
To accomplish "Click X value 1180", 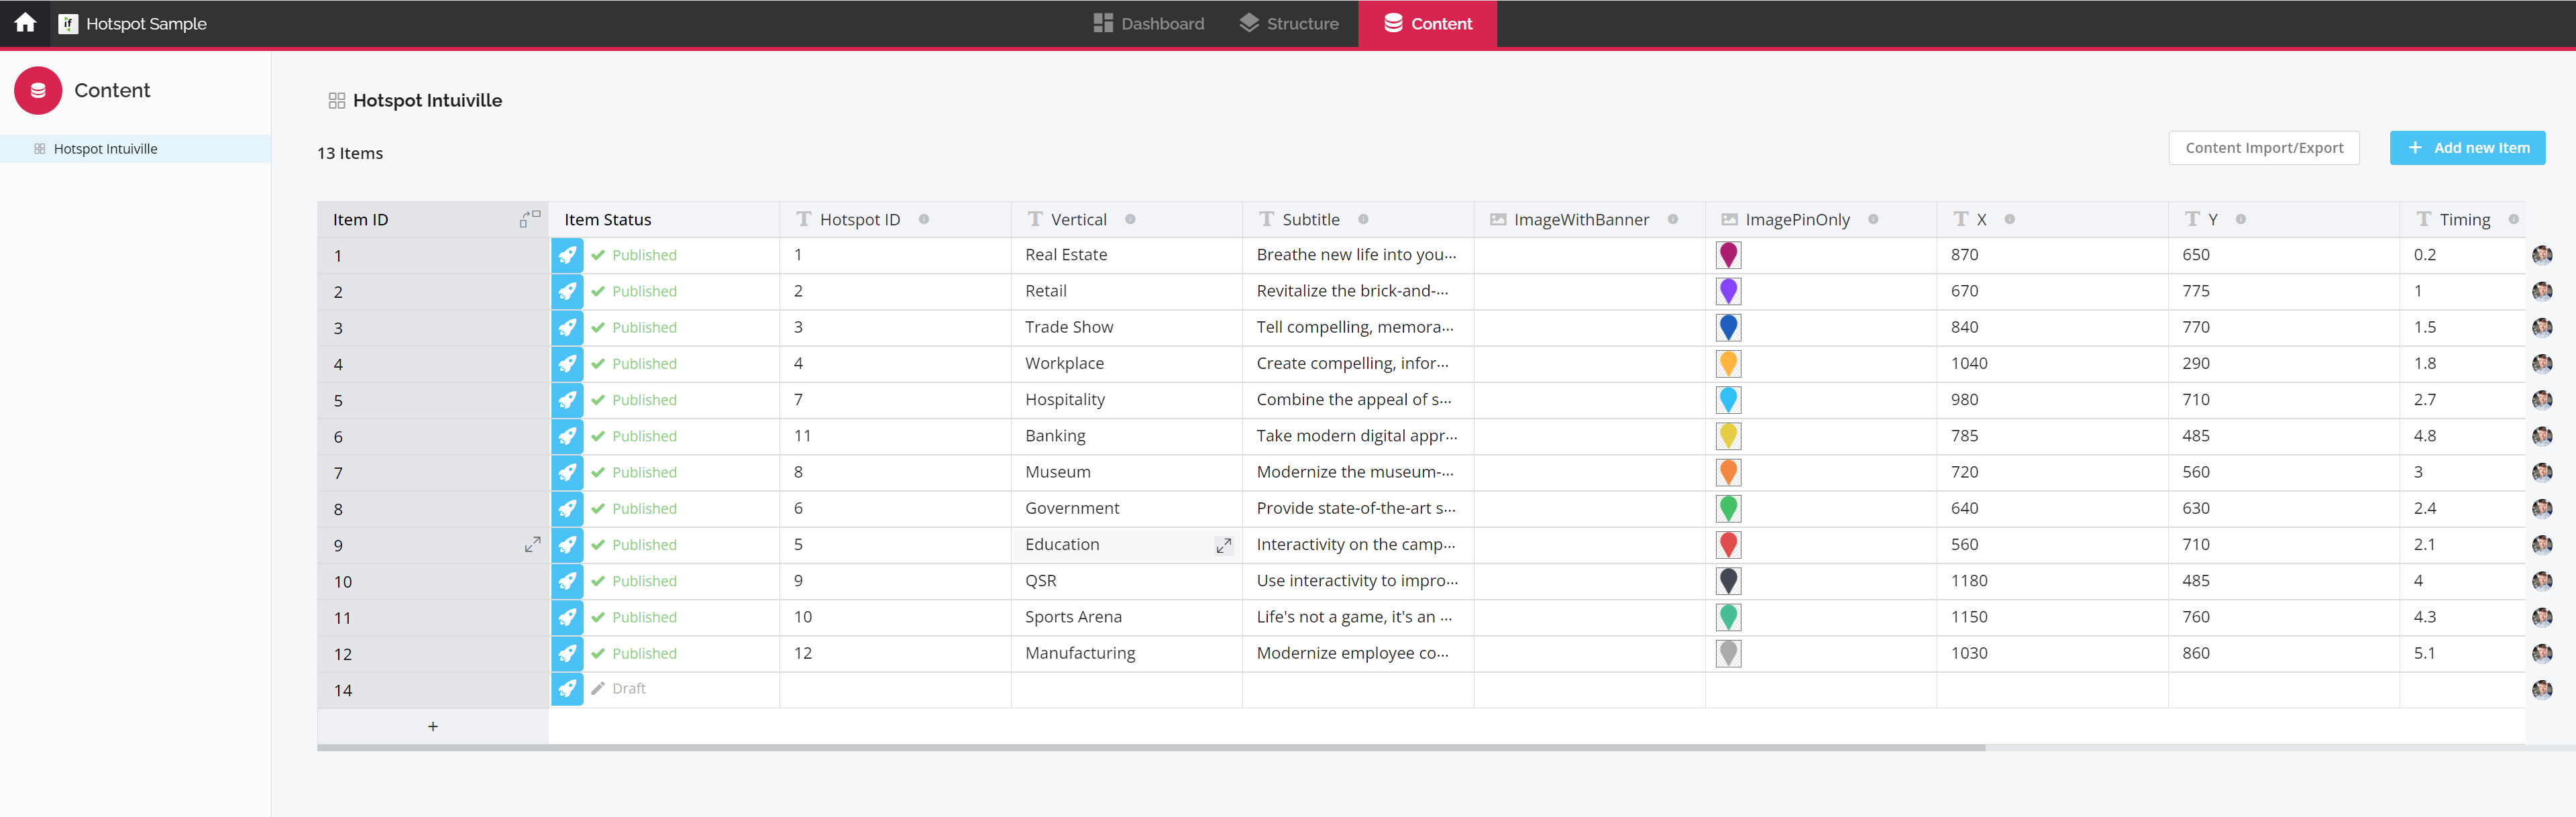I will [x=1969, y=580].
